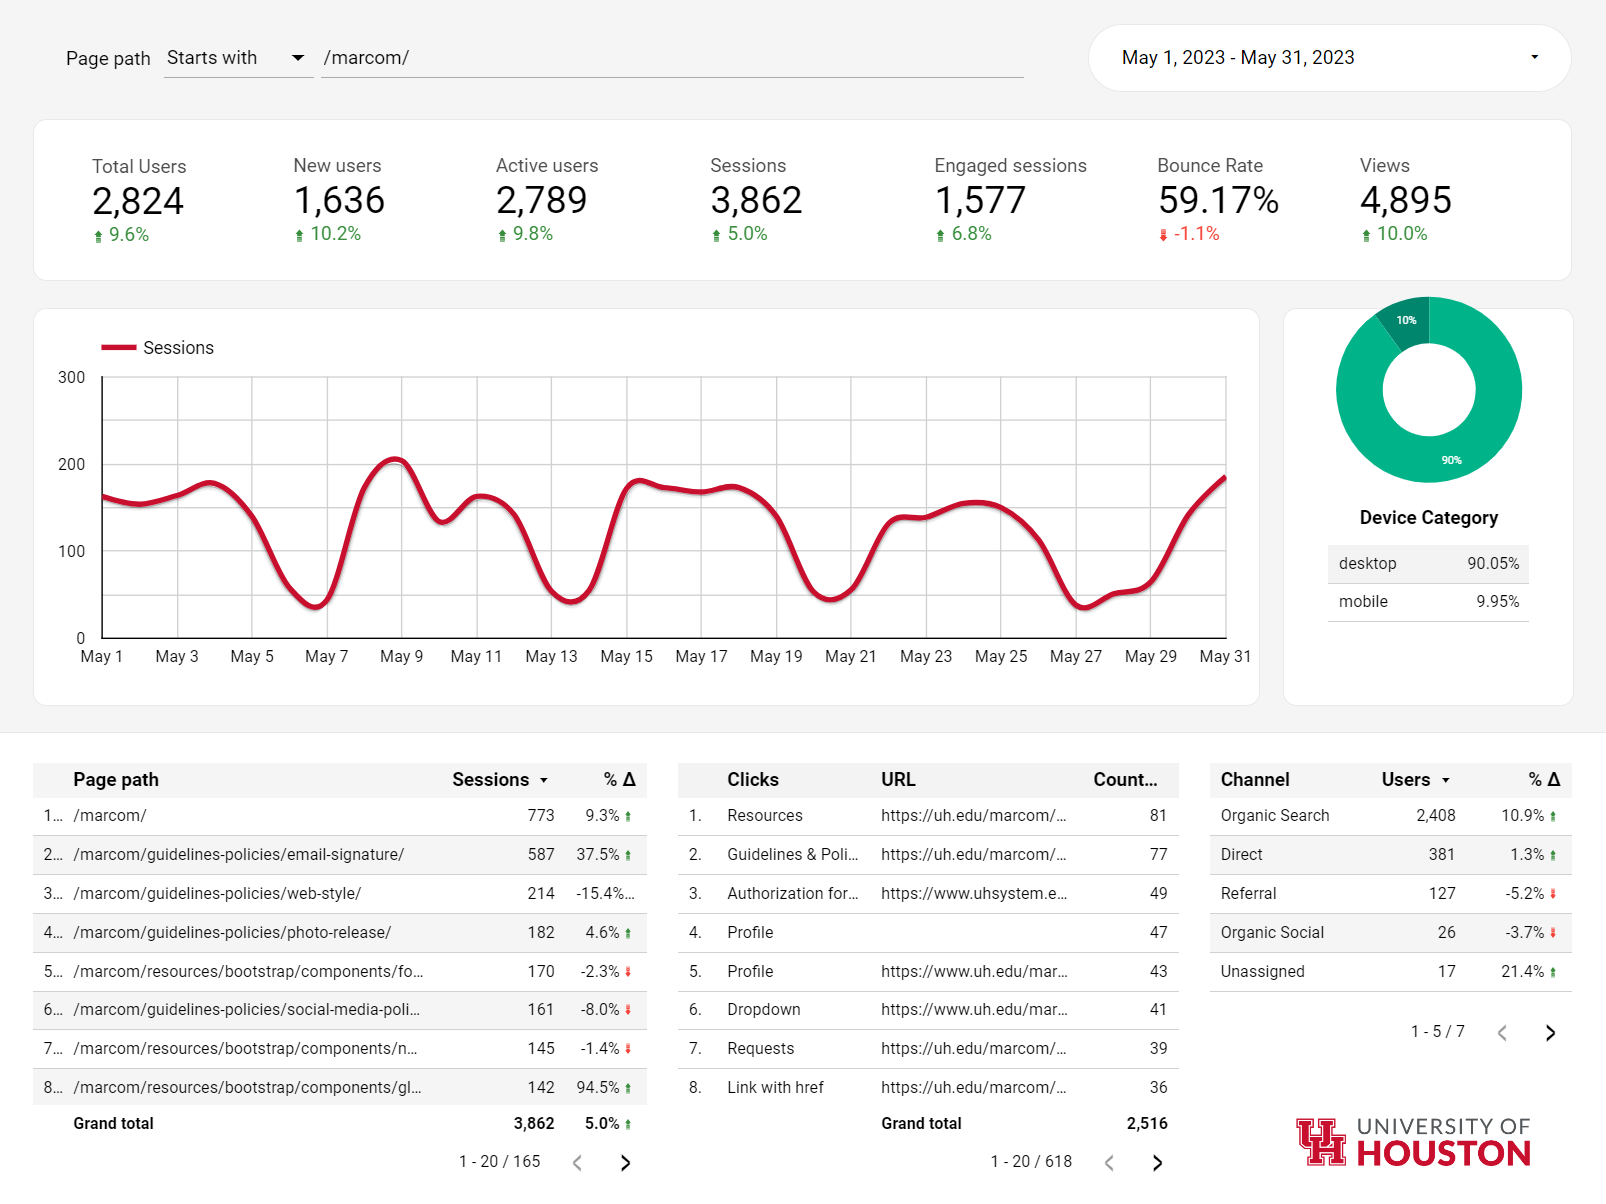Select the web-style page path row
This screenshot has height=1204, width=1606.
pyautogui.click(x=340, y=894)
